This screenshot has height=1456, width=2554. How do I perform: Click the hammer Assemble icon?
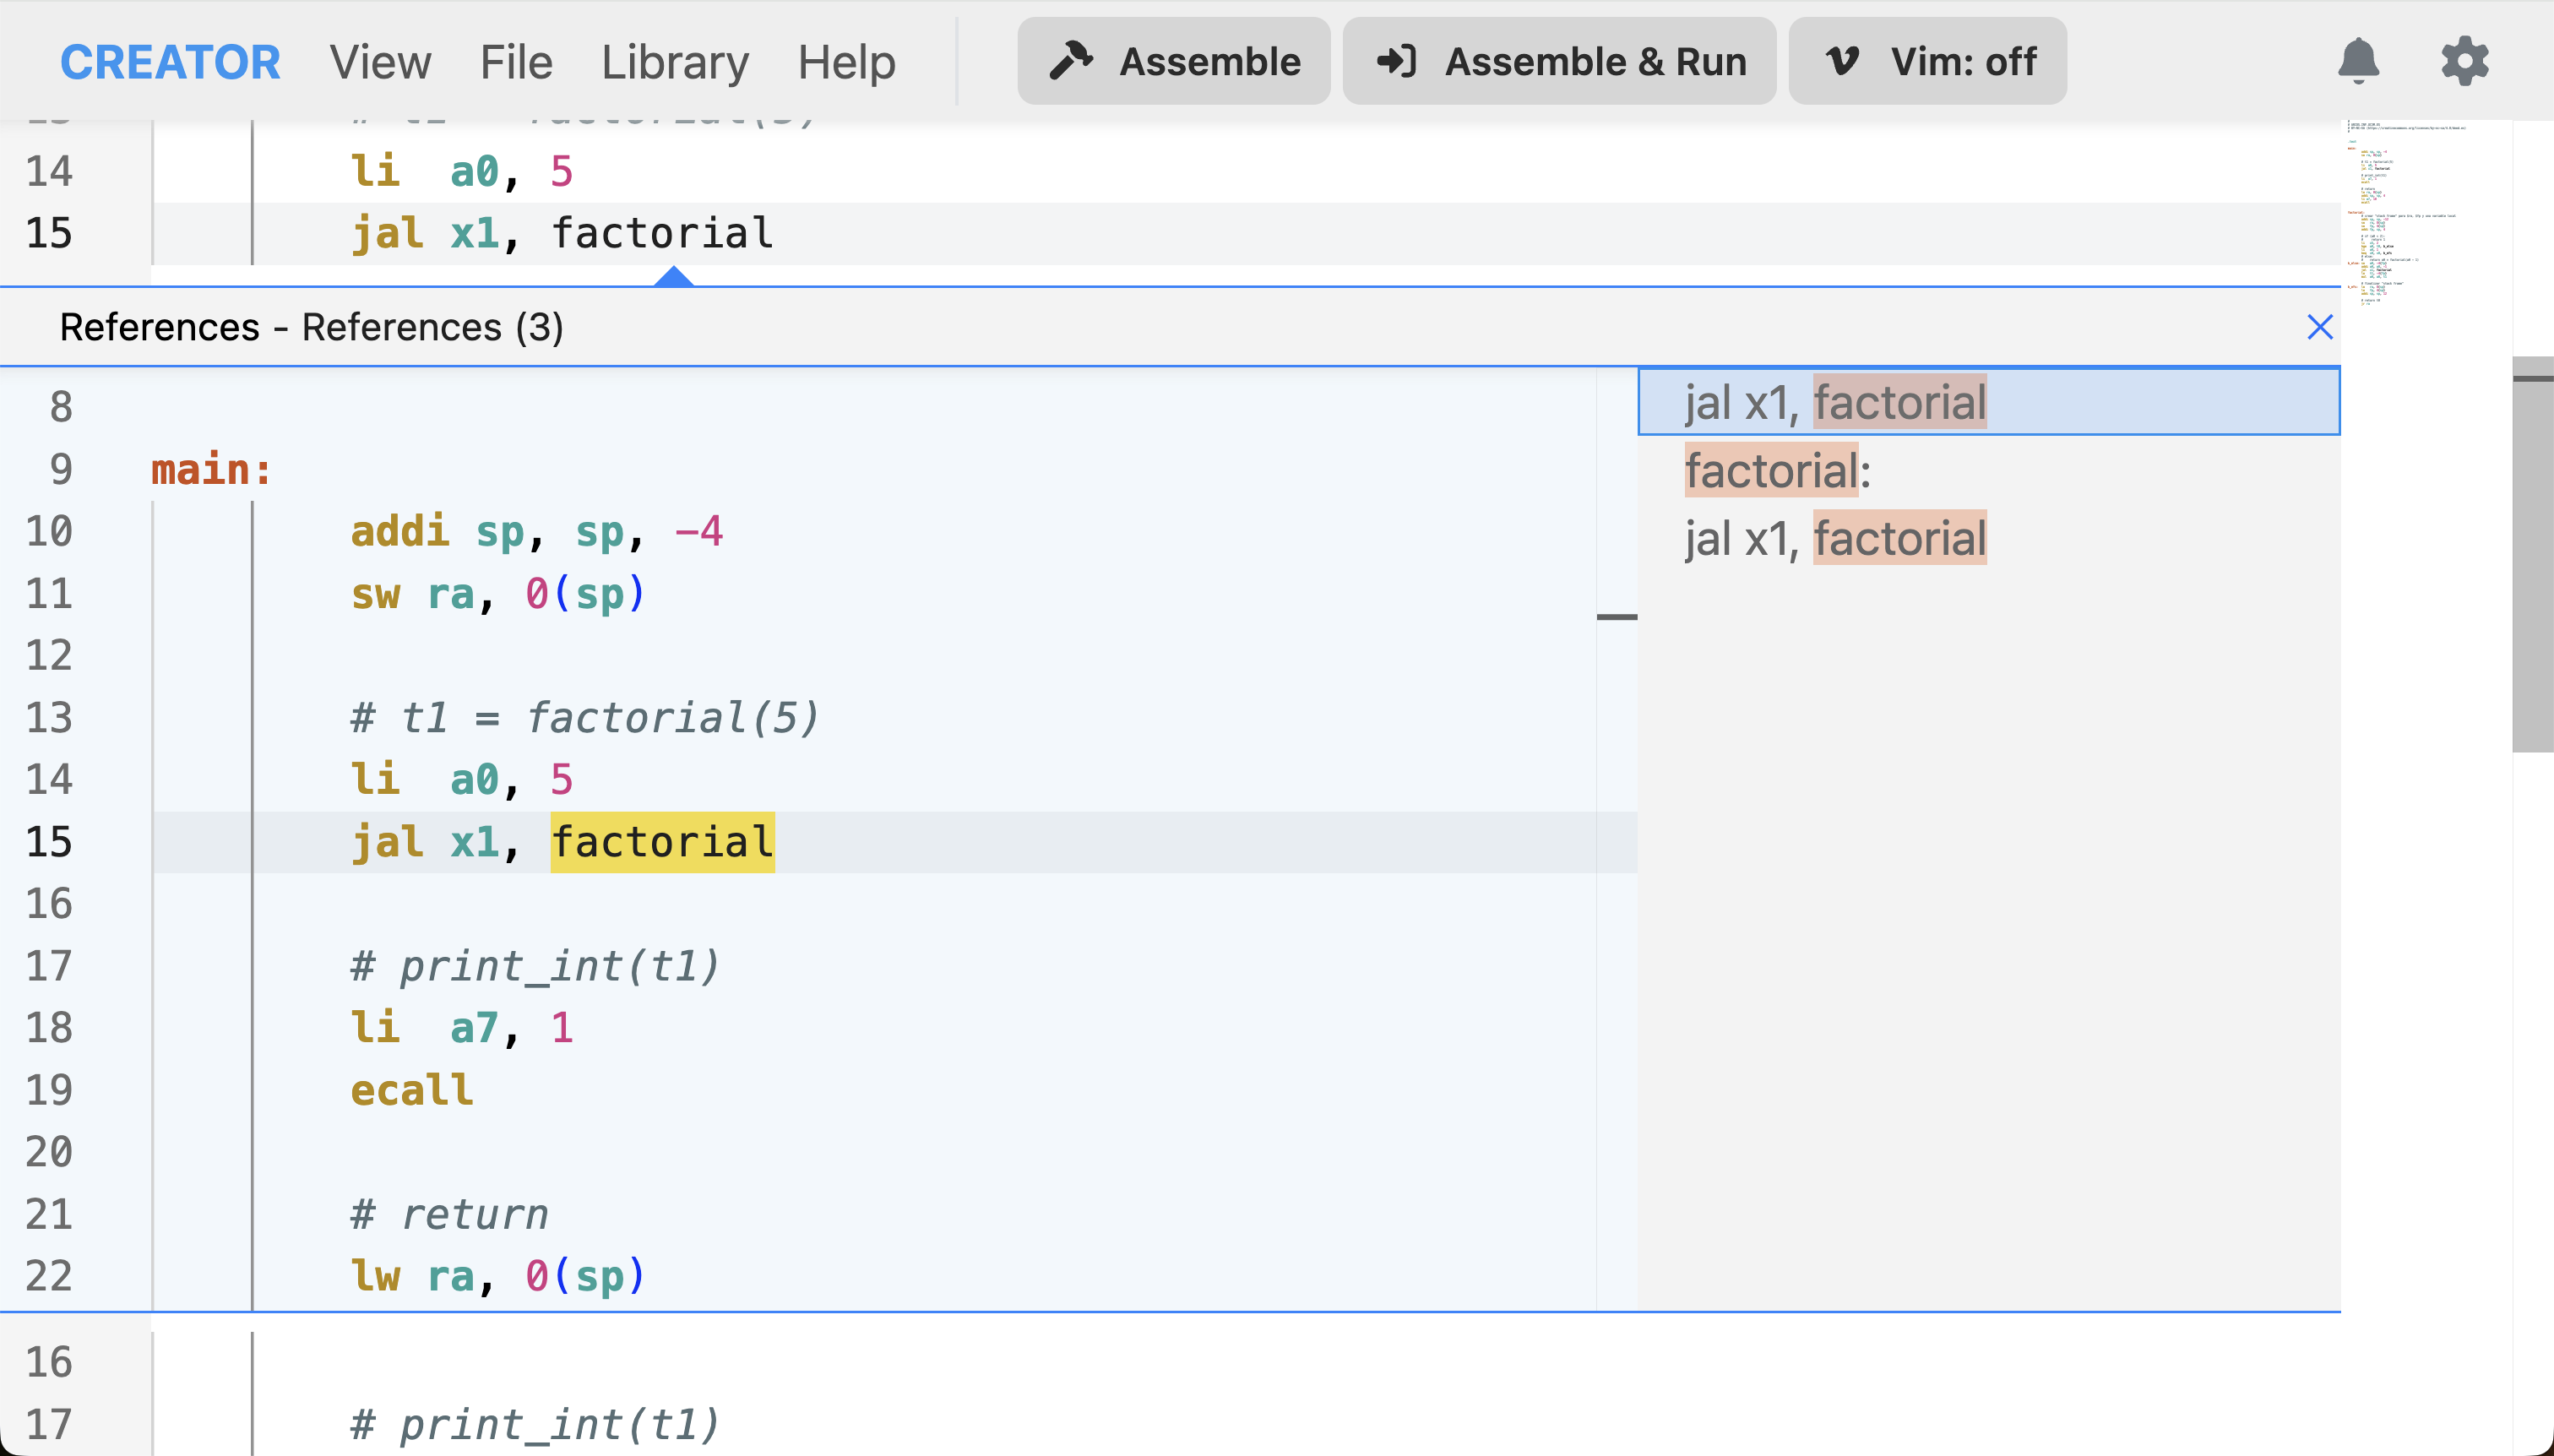click(1070, 61)
